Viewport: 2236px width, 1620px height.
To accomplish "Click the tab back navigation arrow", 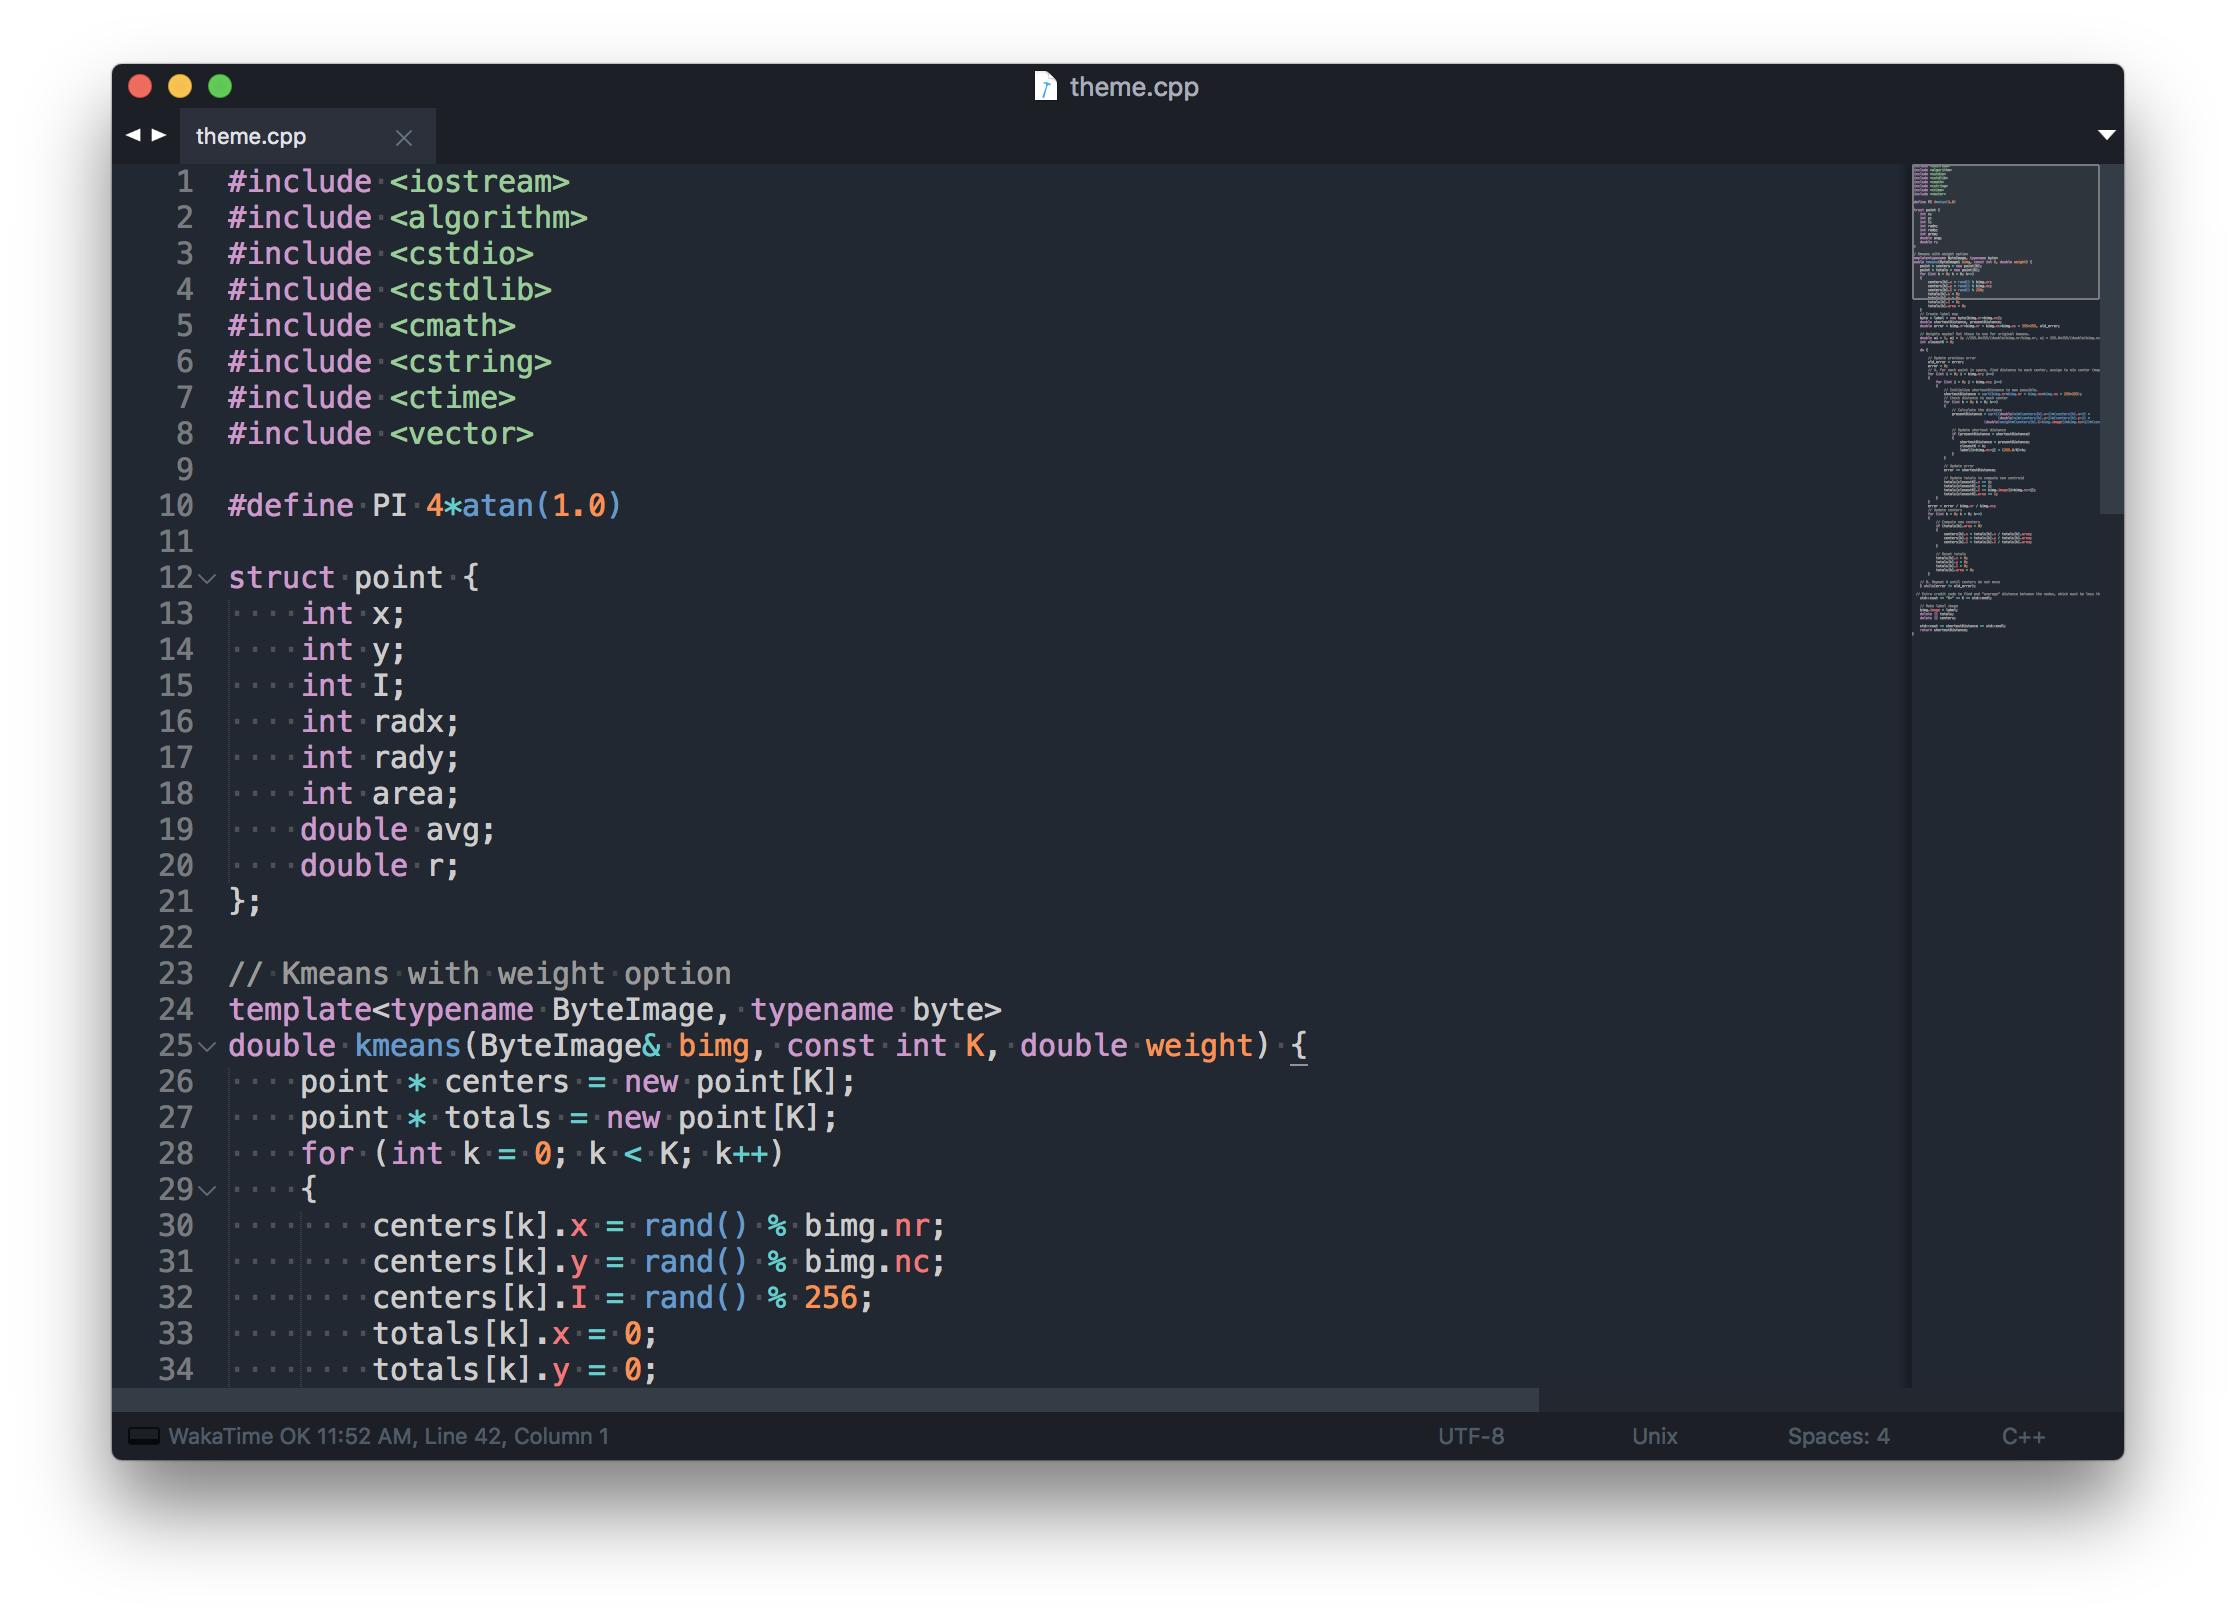I will [133, 135].
